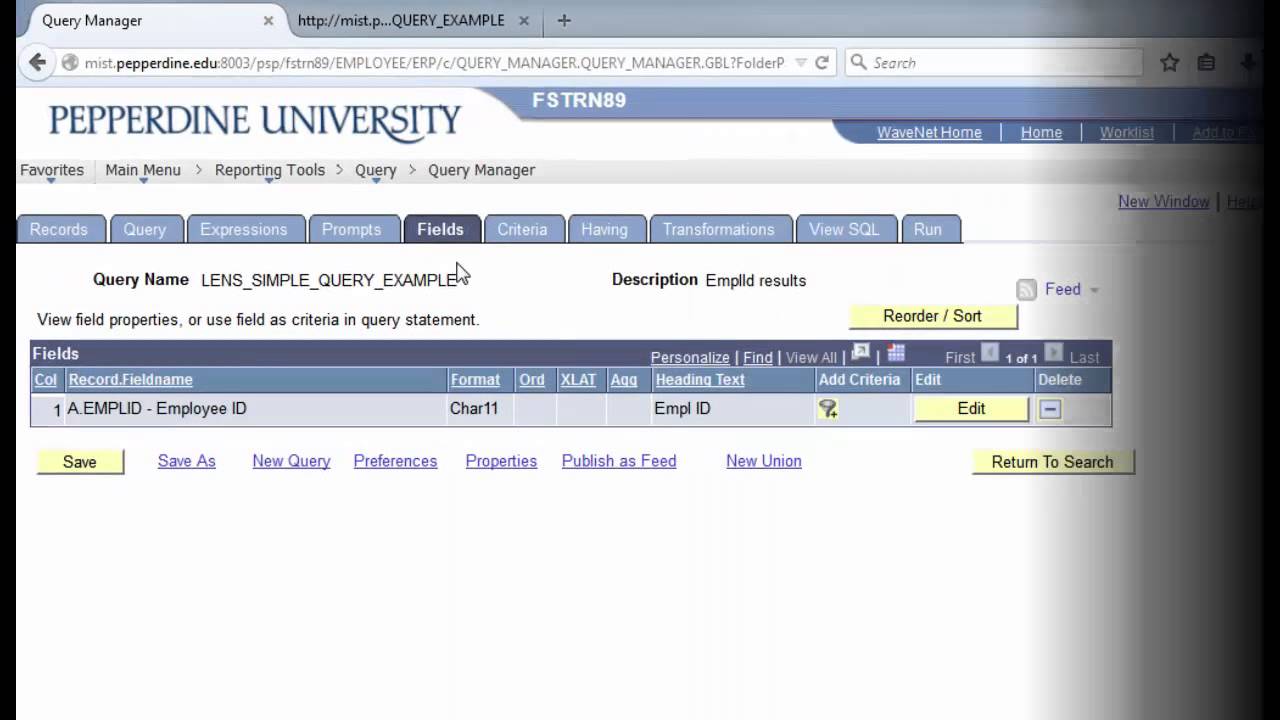
Task: Click the Personalize link in the Fields grid
Action: (690, 357)
